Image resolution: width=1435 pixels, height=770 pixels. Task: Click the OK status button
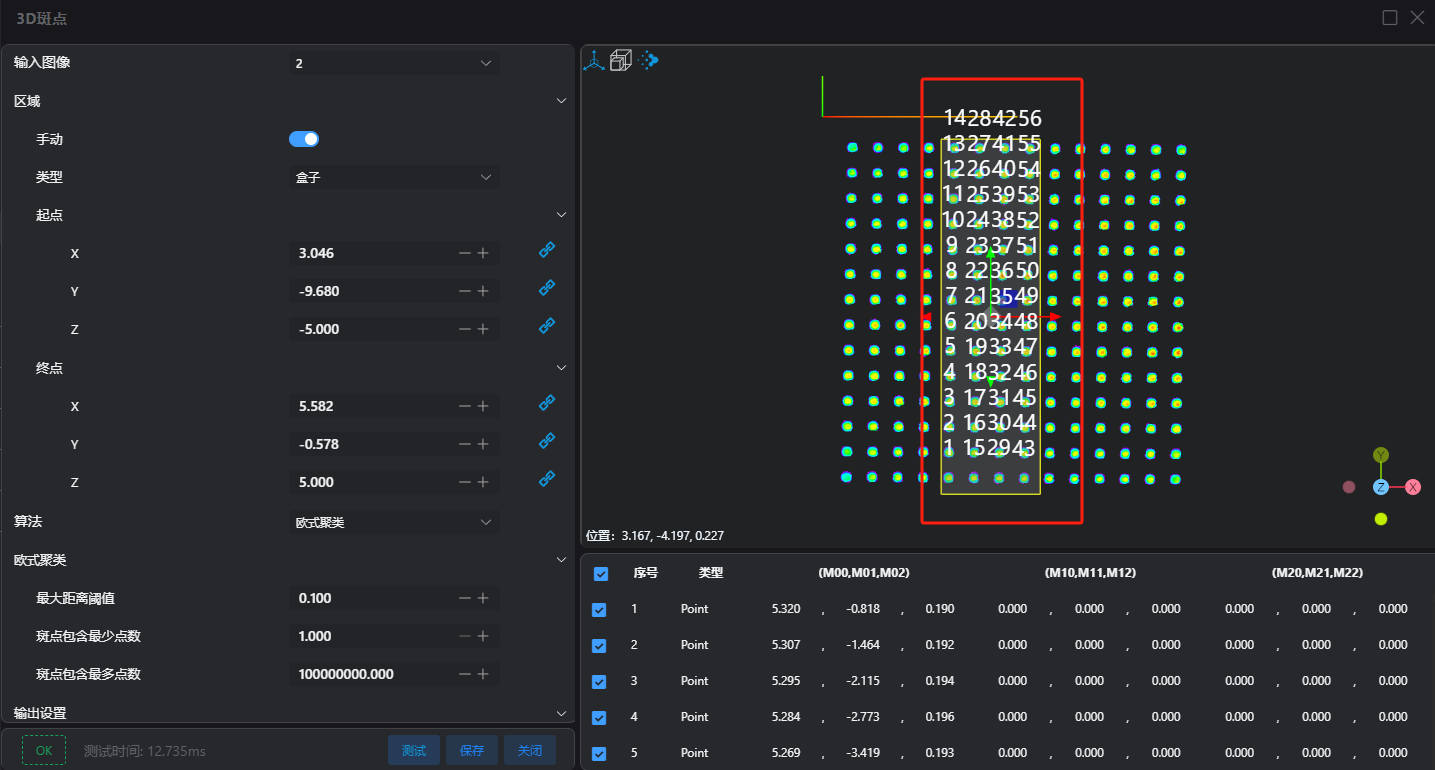click(44, 750)
